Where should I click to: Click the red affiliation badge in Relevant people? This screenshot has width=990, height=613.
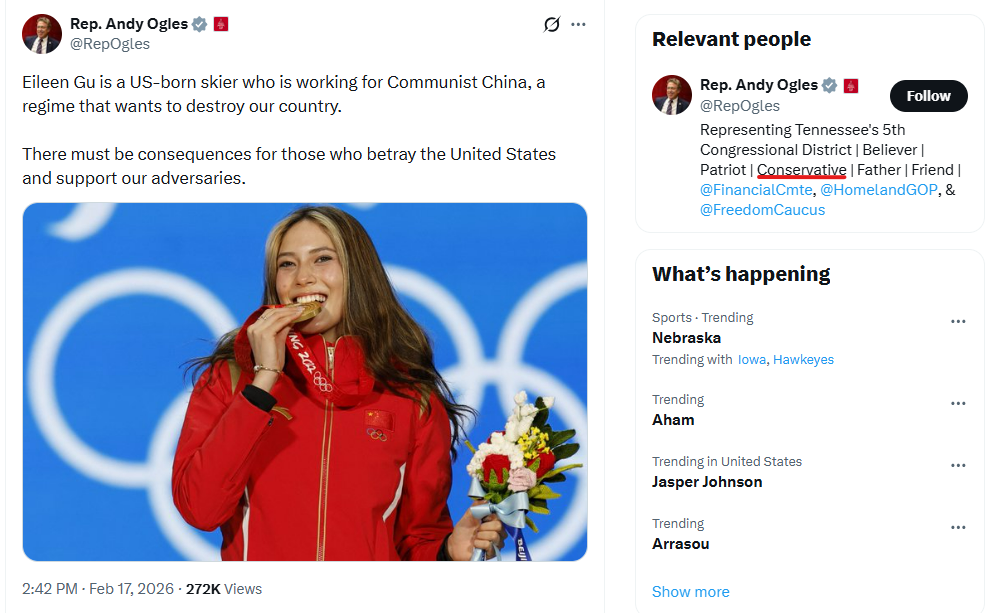[851, 86]
